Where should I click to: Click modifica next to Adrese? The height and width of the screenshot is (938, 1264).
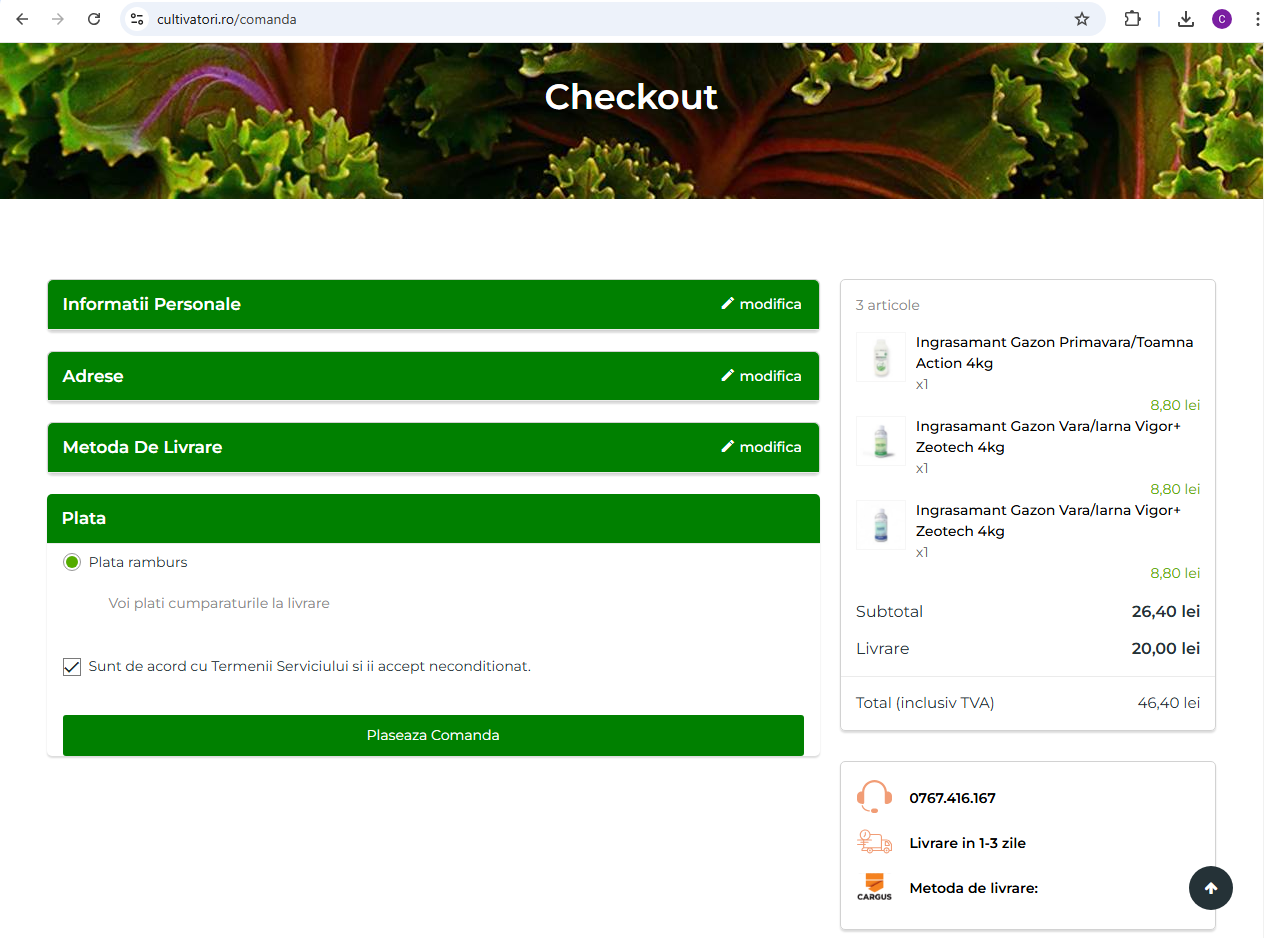761,376
